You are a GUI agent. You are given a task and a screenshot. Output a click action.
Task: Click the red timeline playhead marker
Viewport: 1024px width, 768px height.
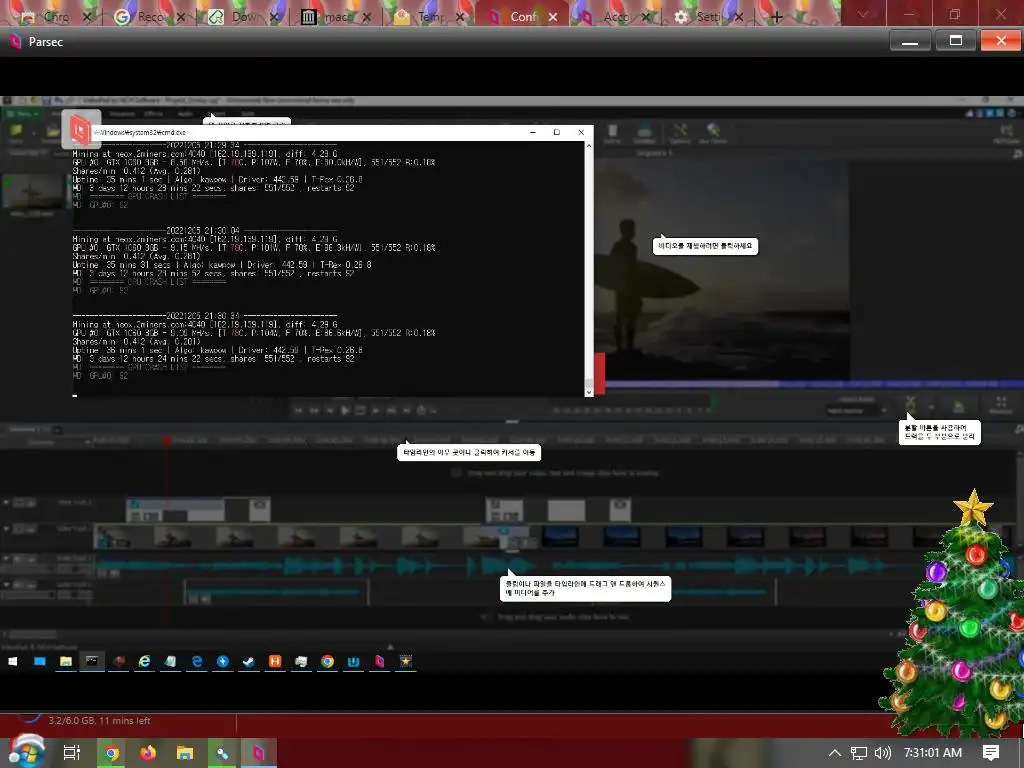pos(167,440)
